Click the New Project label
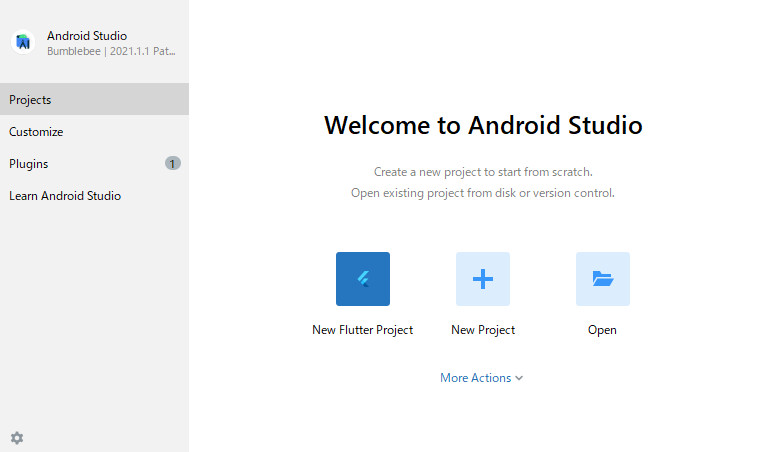Viewport: 763px width, 452px height. (x=483, y=330)
